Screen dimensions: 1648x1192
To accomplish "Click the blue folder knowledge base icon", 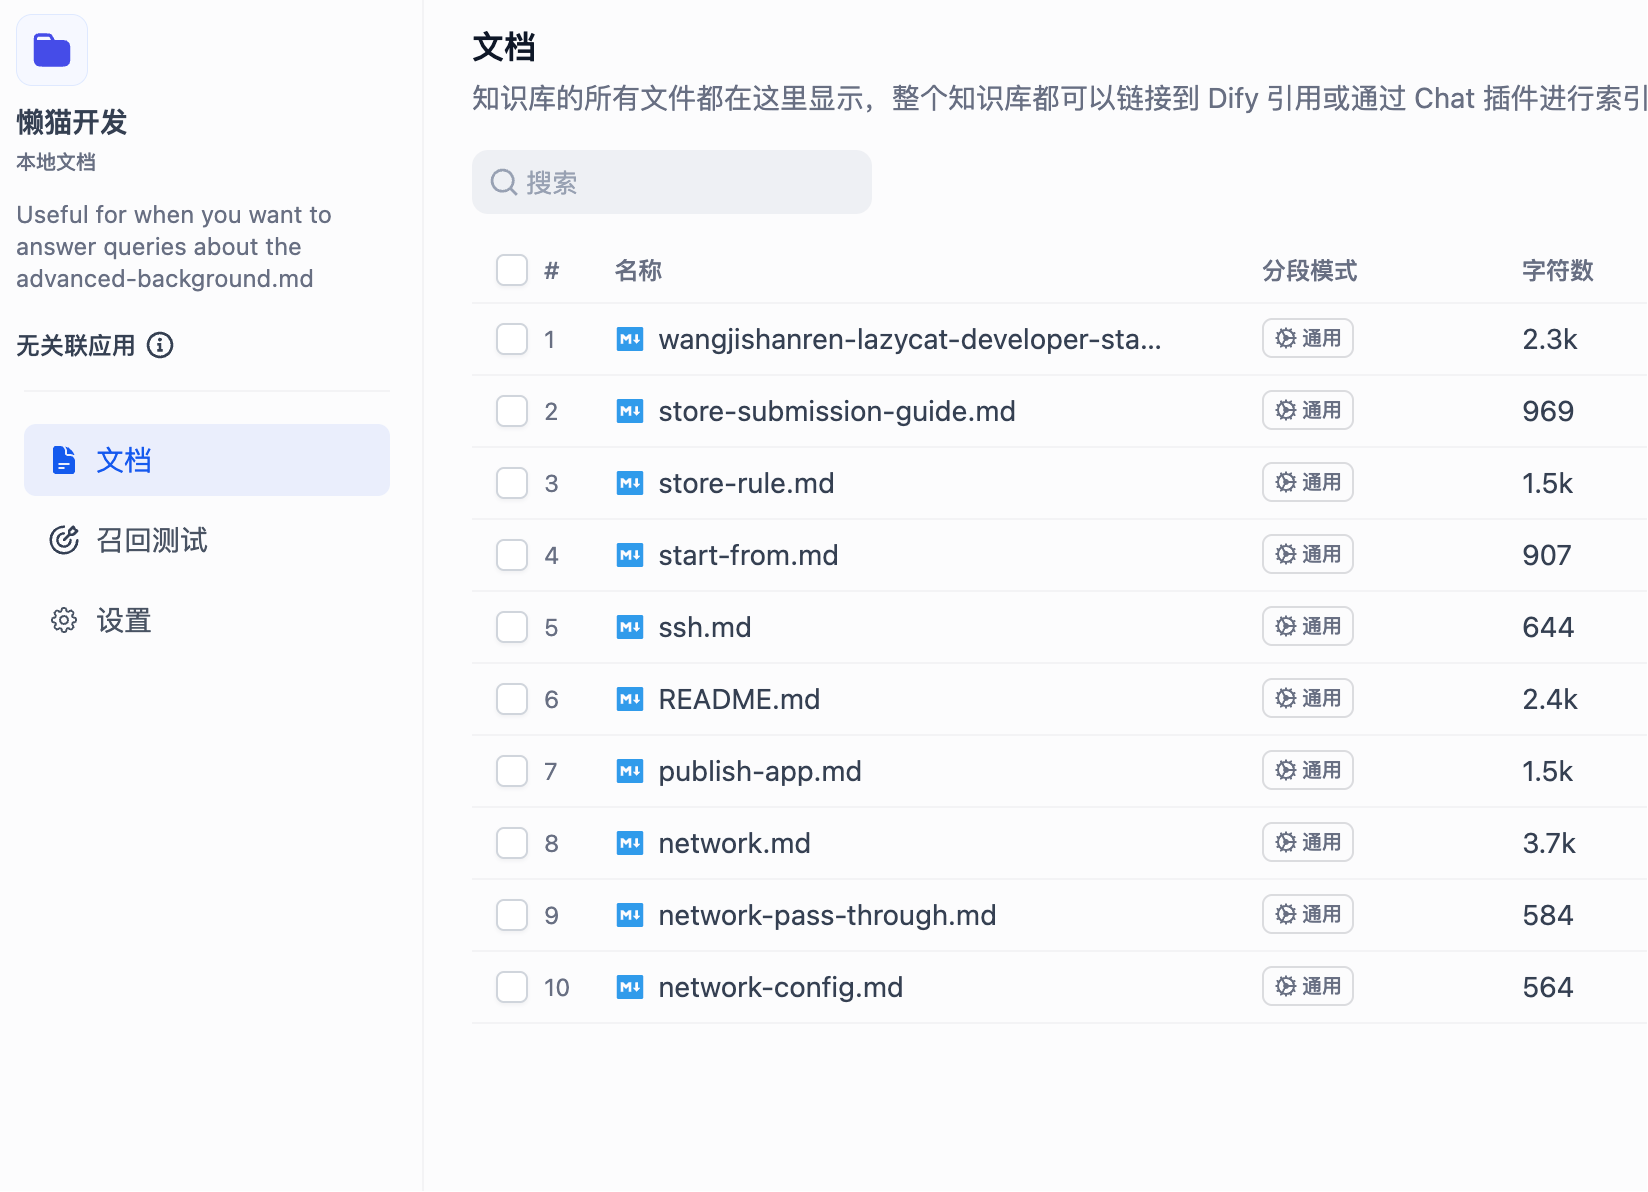I will [52, 50].
